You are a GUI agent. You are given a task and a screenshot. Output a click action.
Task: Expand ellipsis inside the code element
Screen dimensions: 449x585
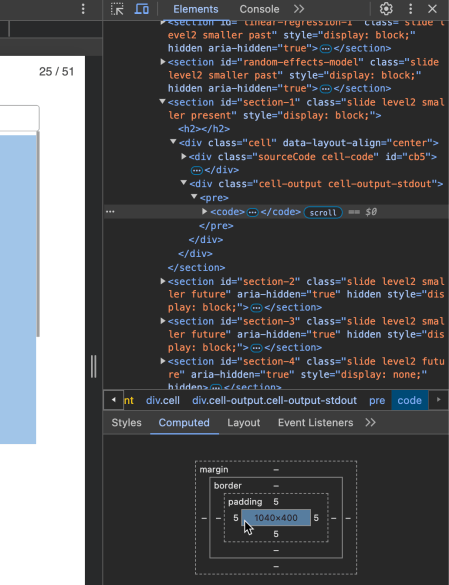tap(253, 212)
